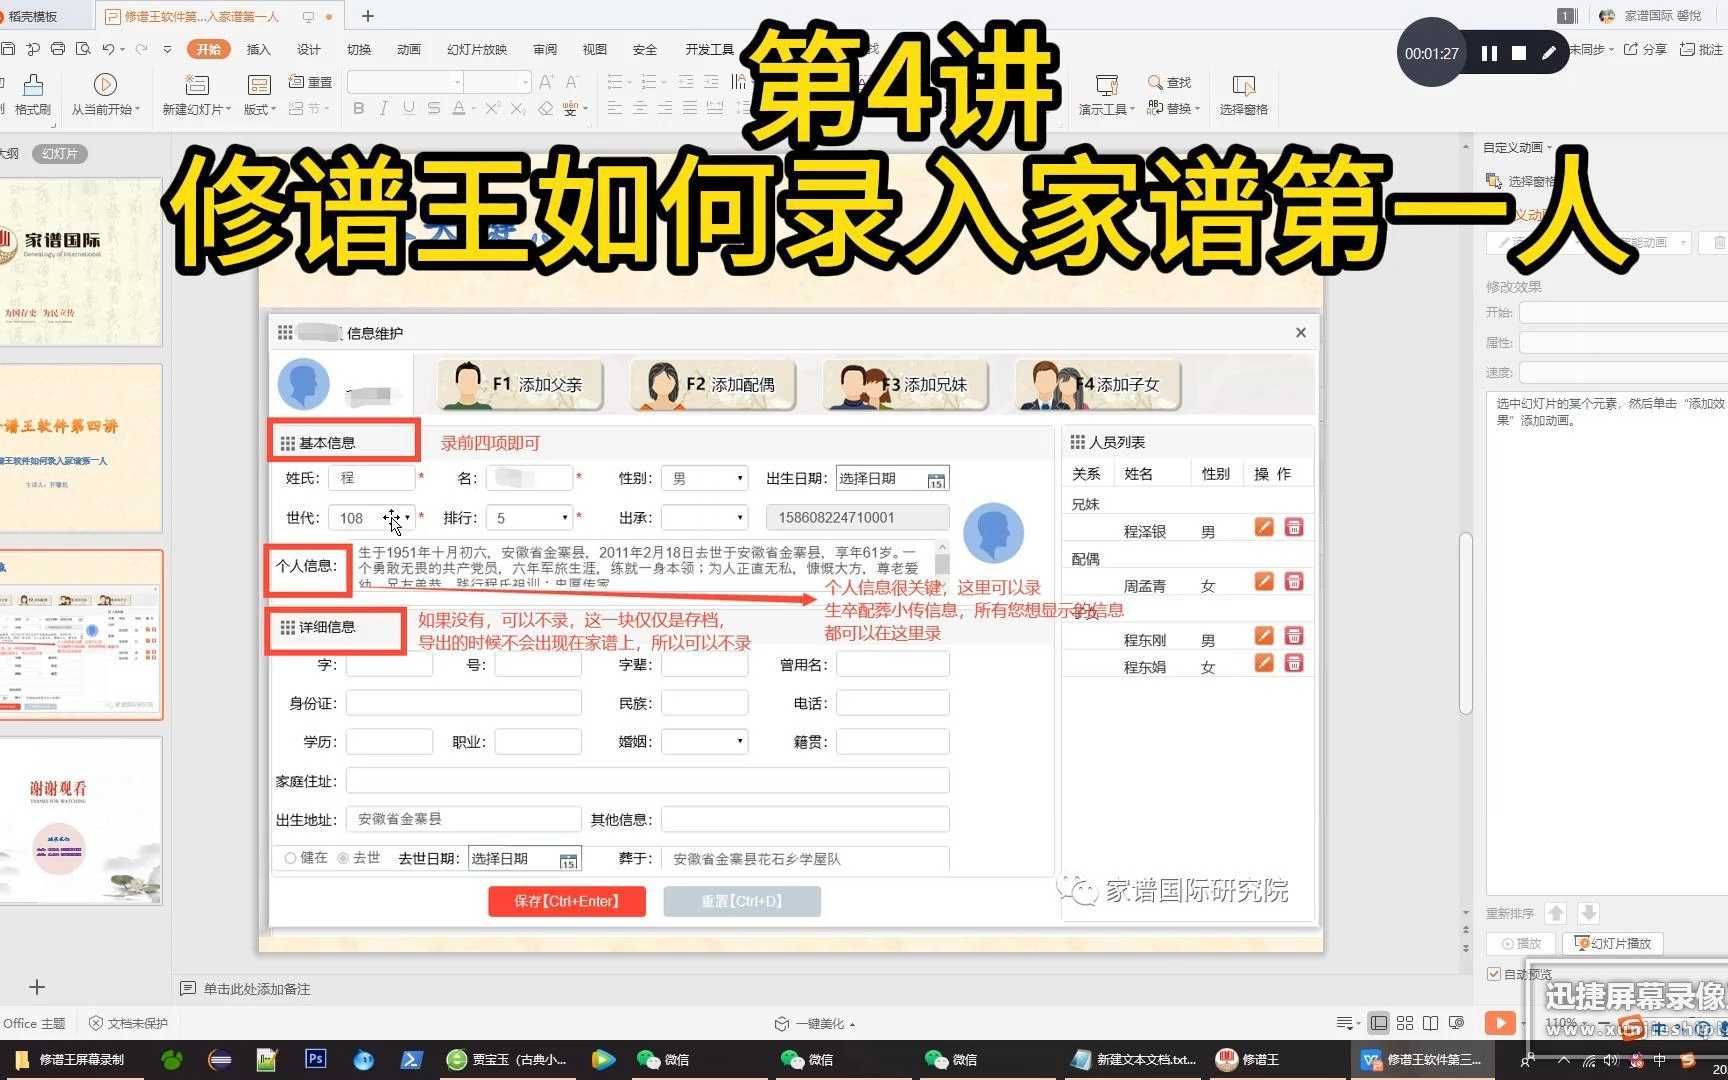Switch to reading view icon in status bar

click(x=1431, y=1023)
